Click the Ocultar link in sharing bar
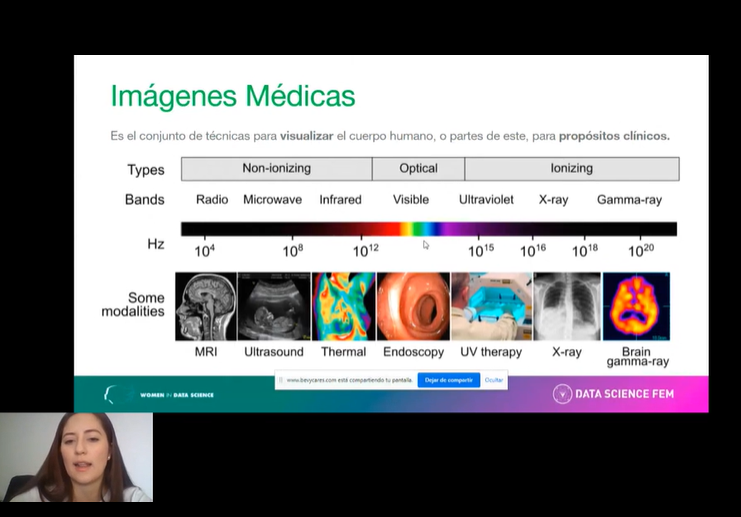741x517 pixels. pos(494,380)
